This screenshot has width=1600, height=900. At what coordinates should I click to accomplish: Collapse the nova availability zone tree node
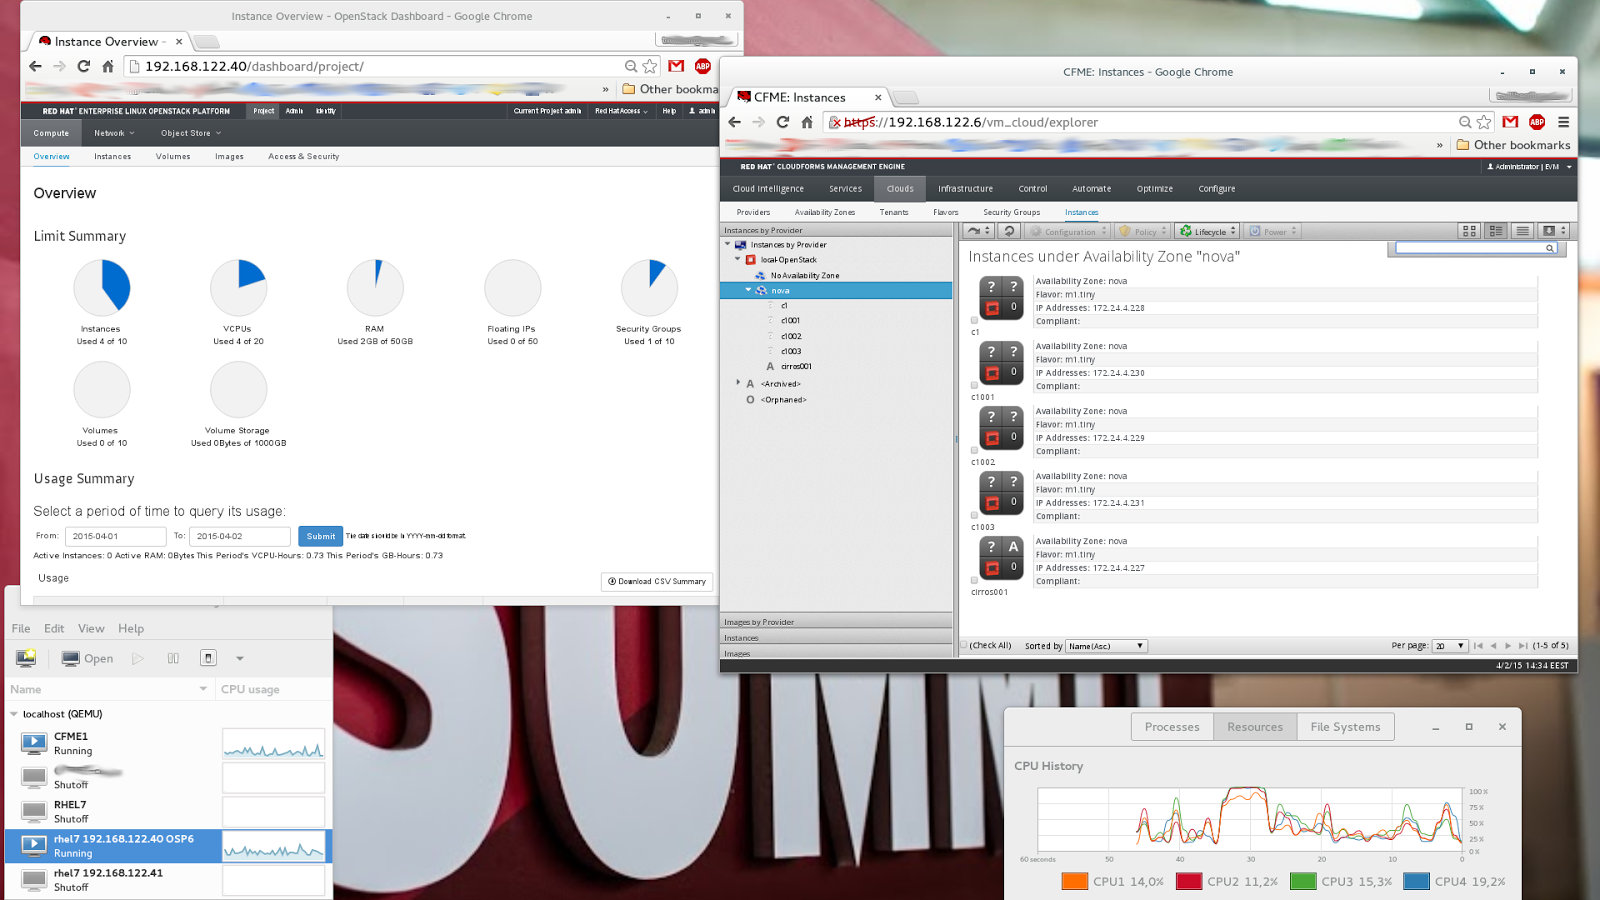(748, 290)
